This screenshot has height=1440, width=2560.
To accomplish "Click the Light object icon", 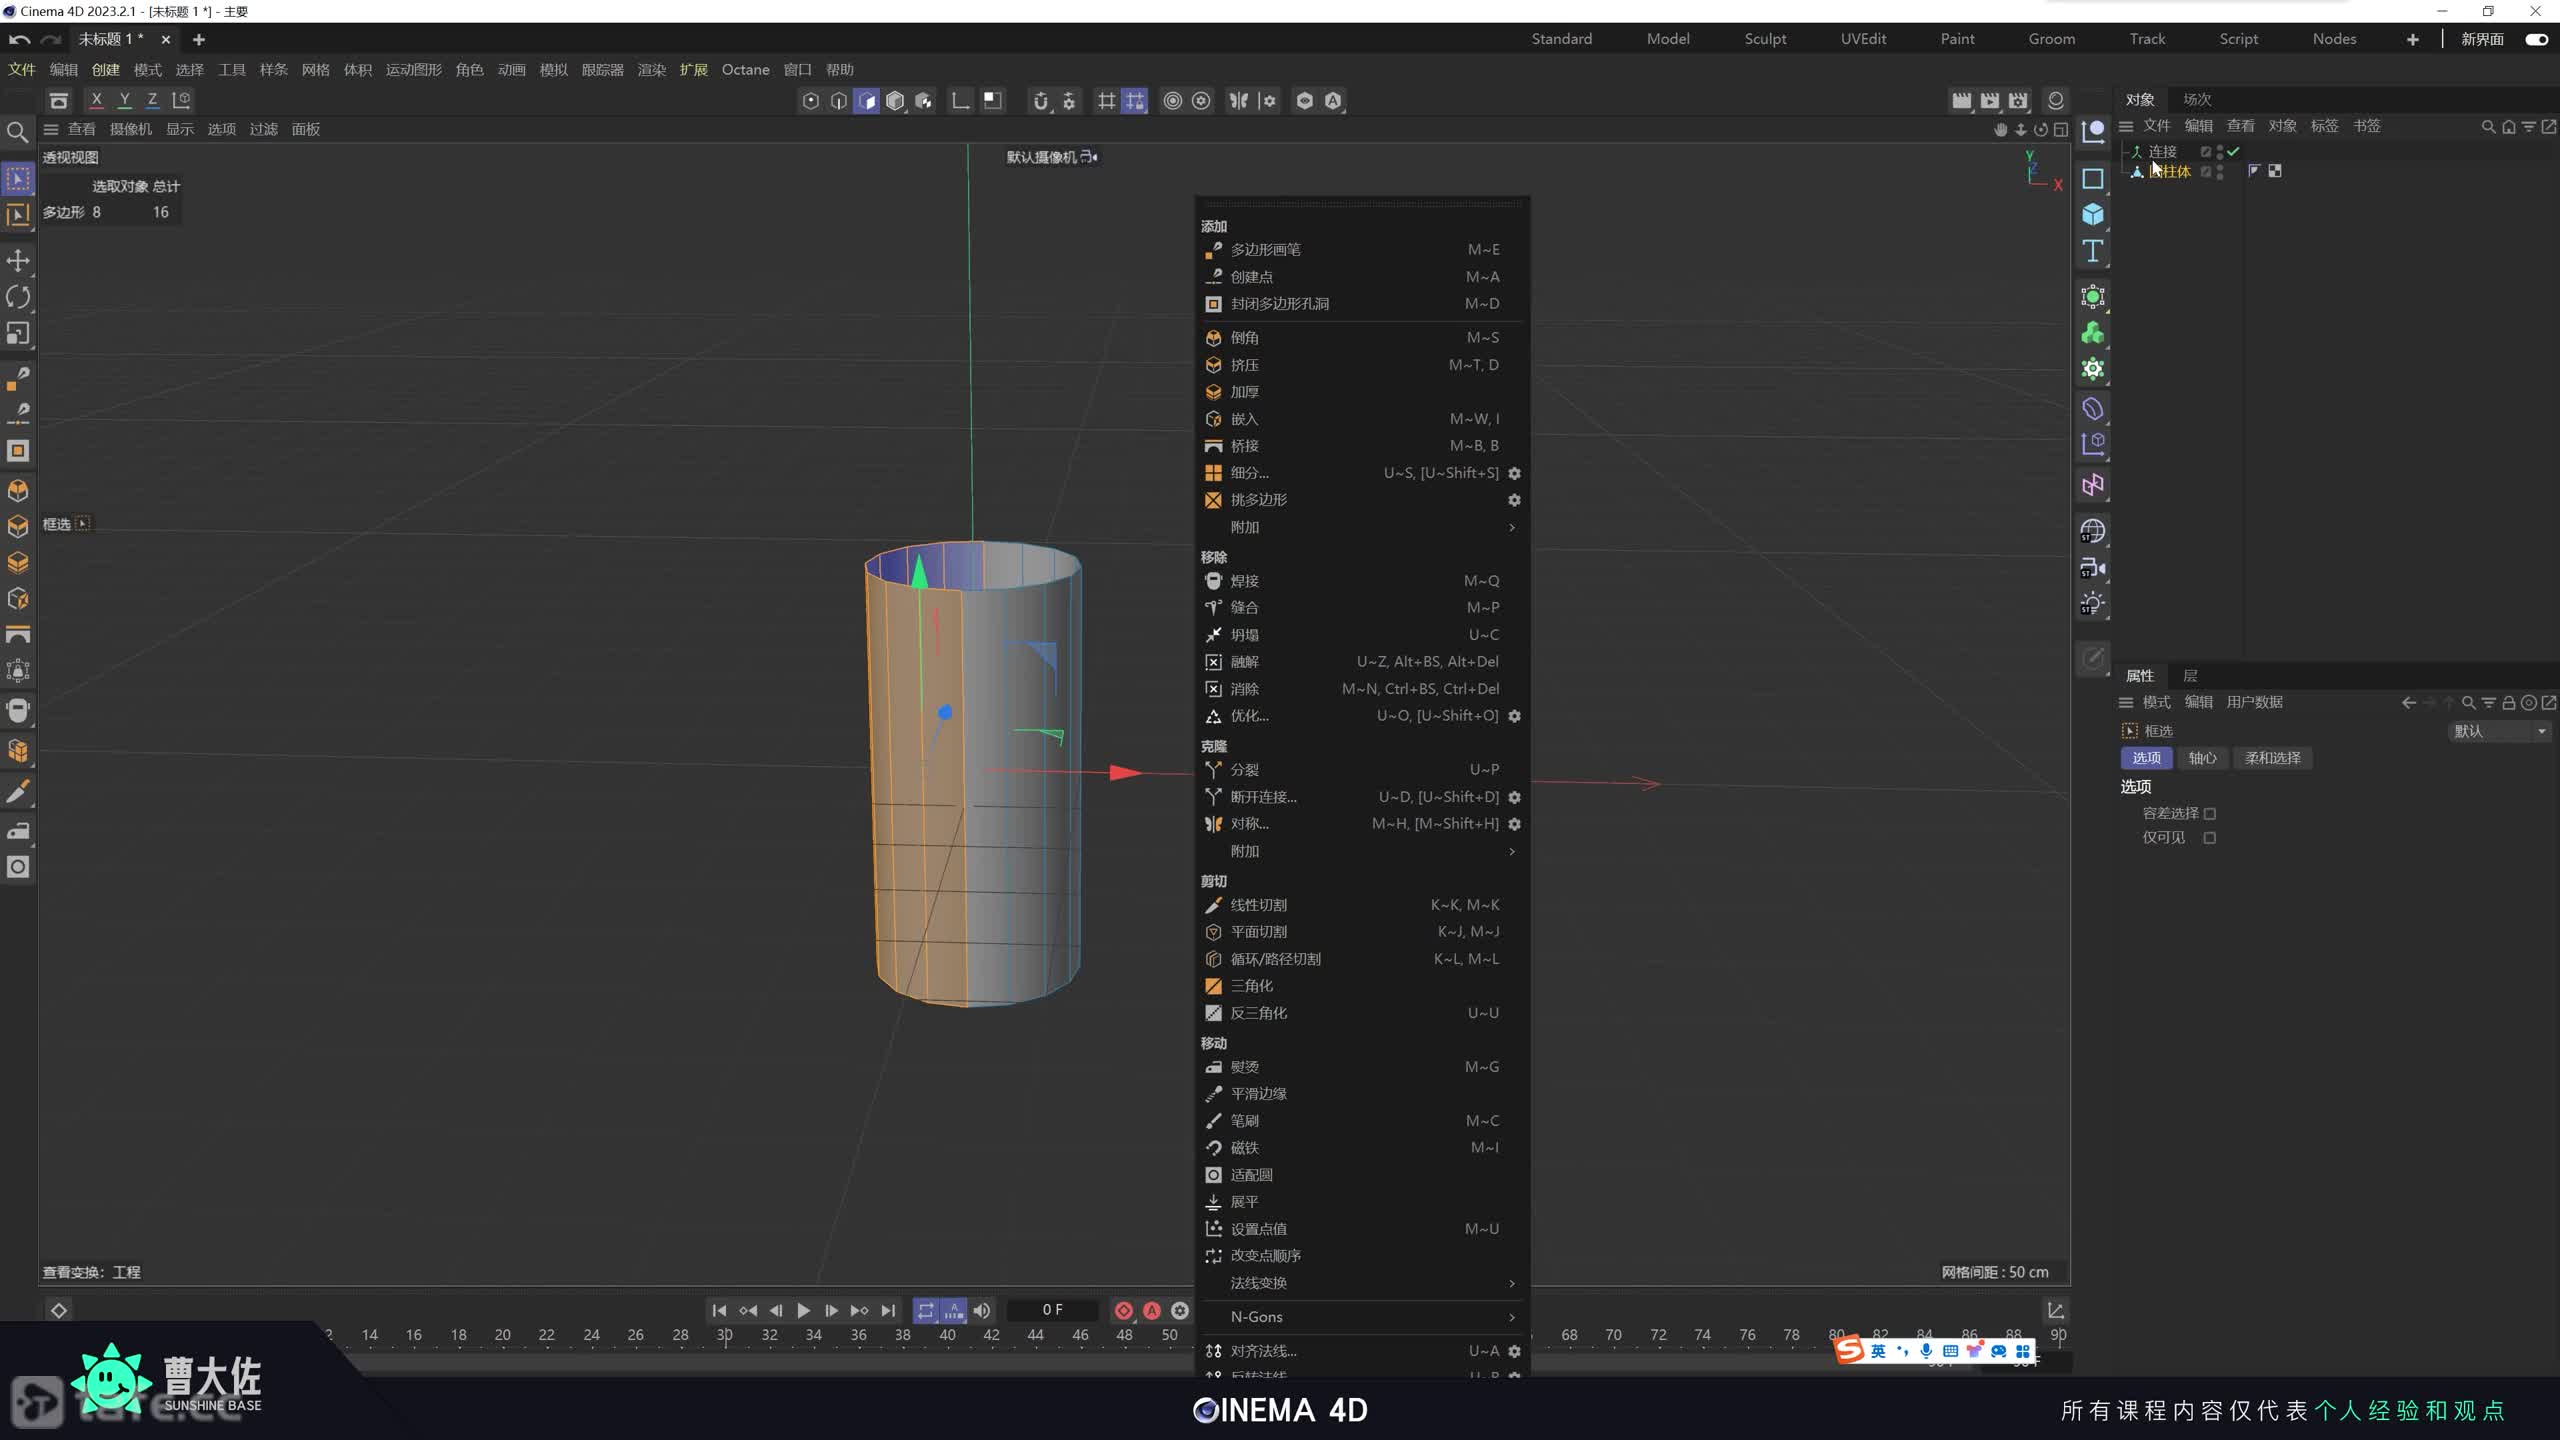I will tap(2092, 604).
